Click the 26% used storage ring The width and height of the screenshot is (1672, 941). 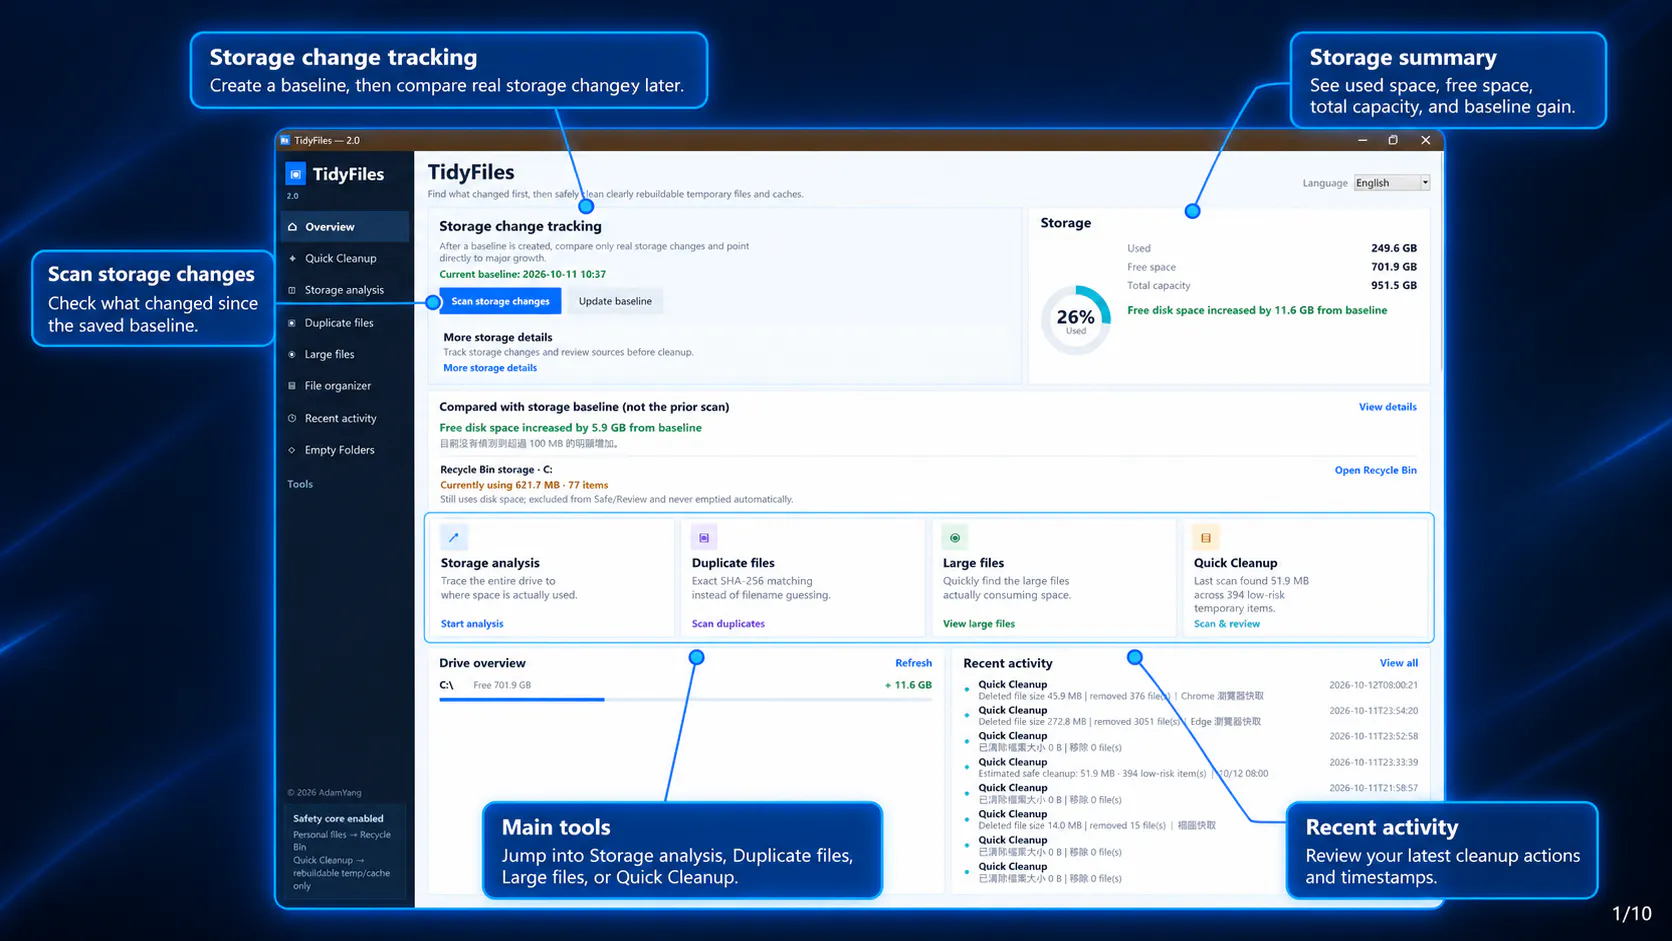click(1076, 320)
